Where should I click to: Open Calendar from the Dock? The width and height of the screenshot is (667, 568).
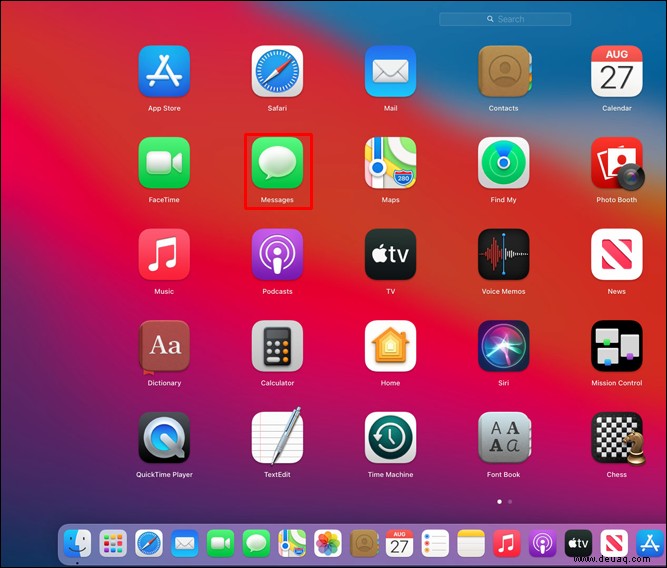pos(399,543)
